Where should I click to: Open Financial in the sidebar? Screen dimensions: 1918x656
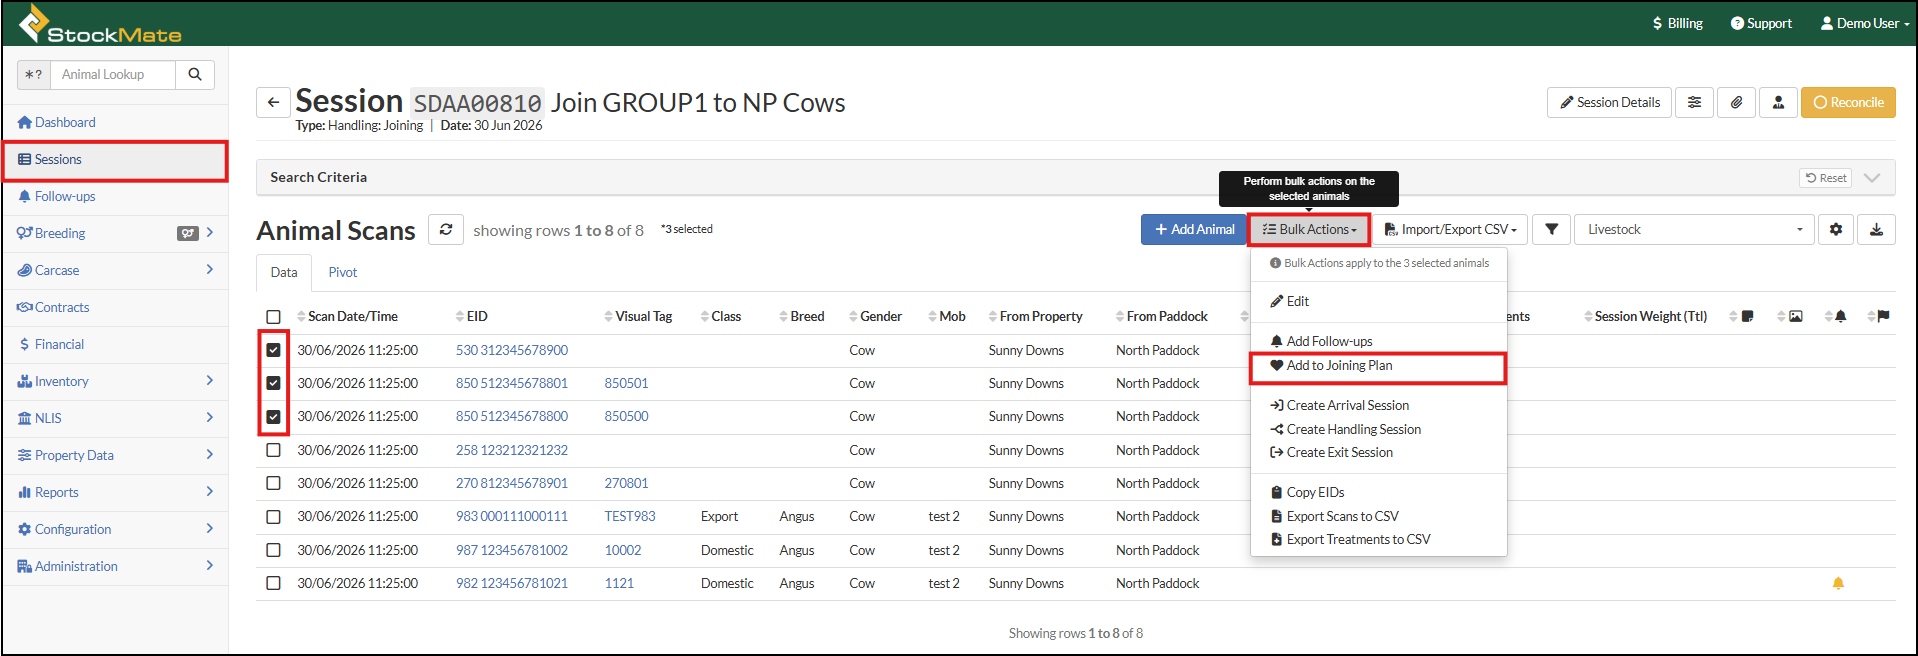(59, 344)
